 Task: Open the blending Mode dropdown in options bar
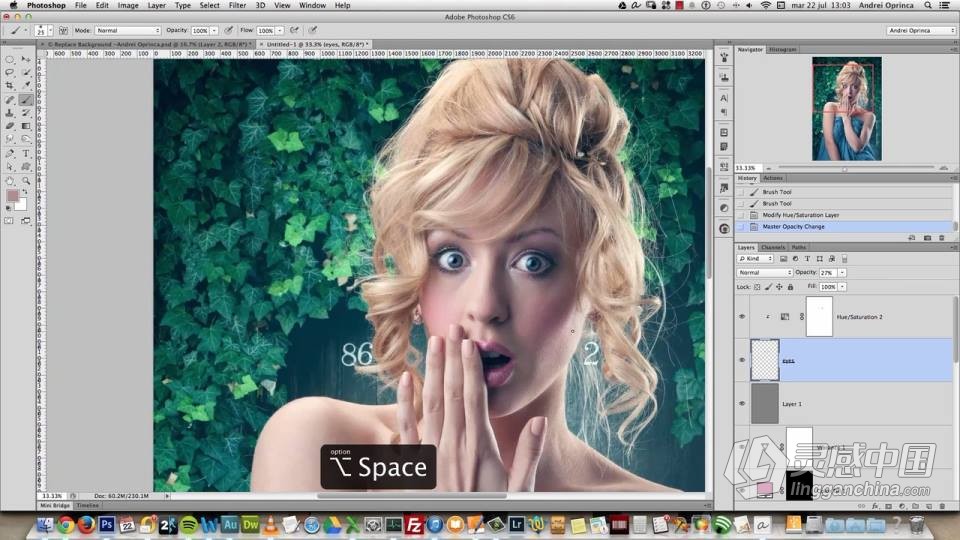[128, 30]
